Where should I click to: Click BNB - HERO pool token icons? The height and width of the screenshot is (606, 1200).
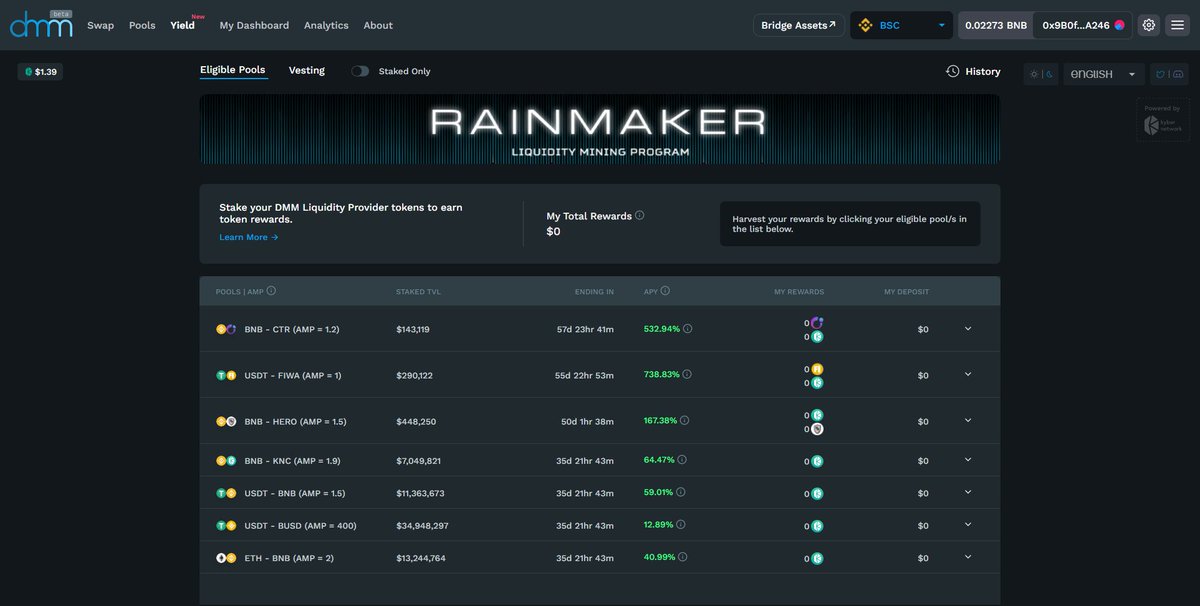(226, 421)
